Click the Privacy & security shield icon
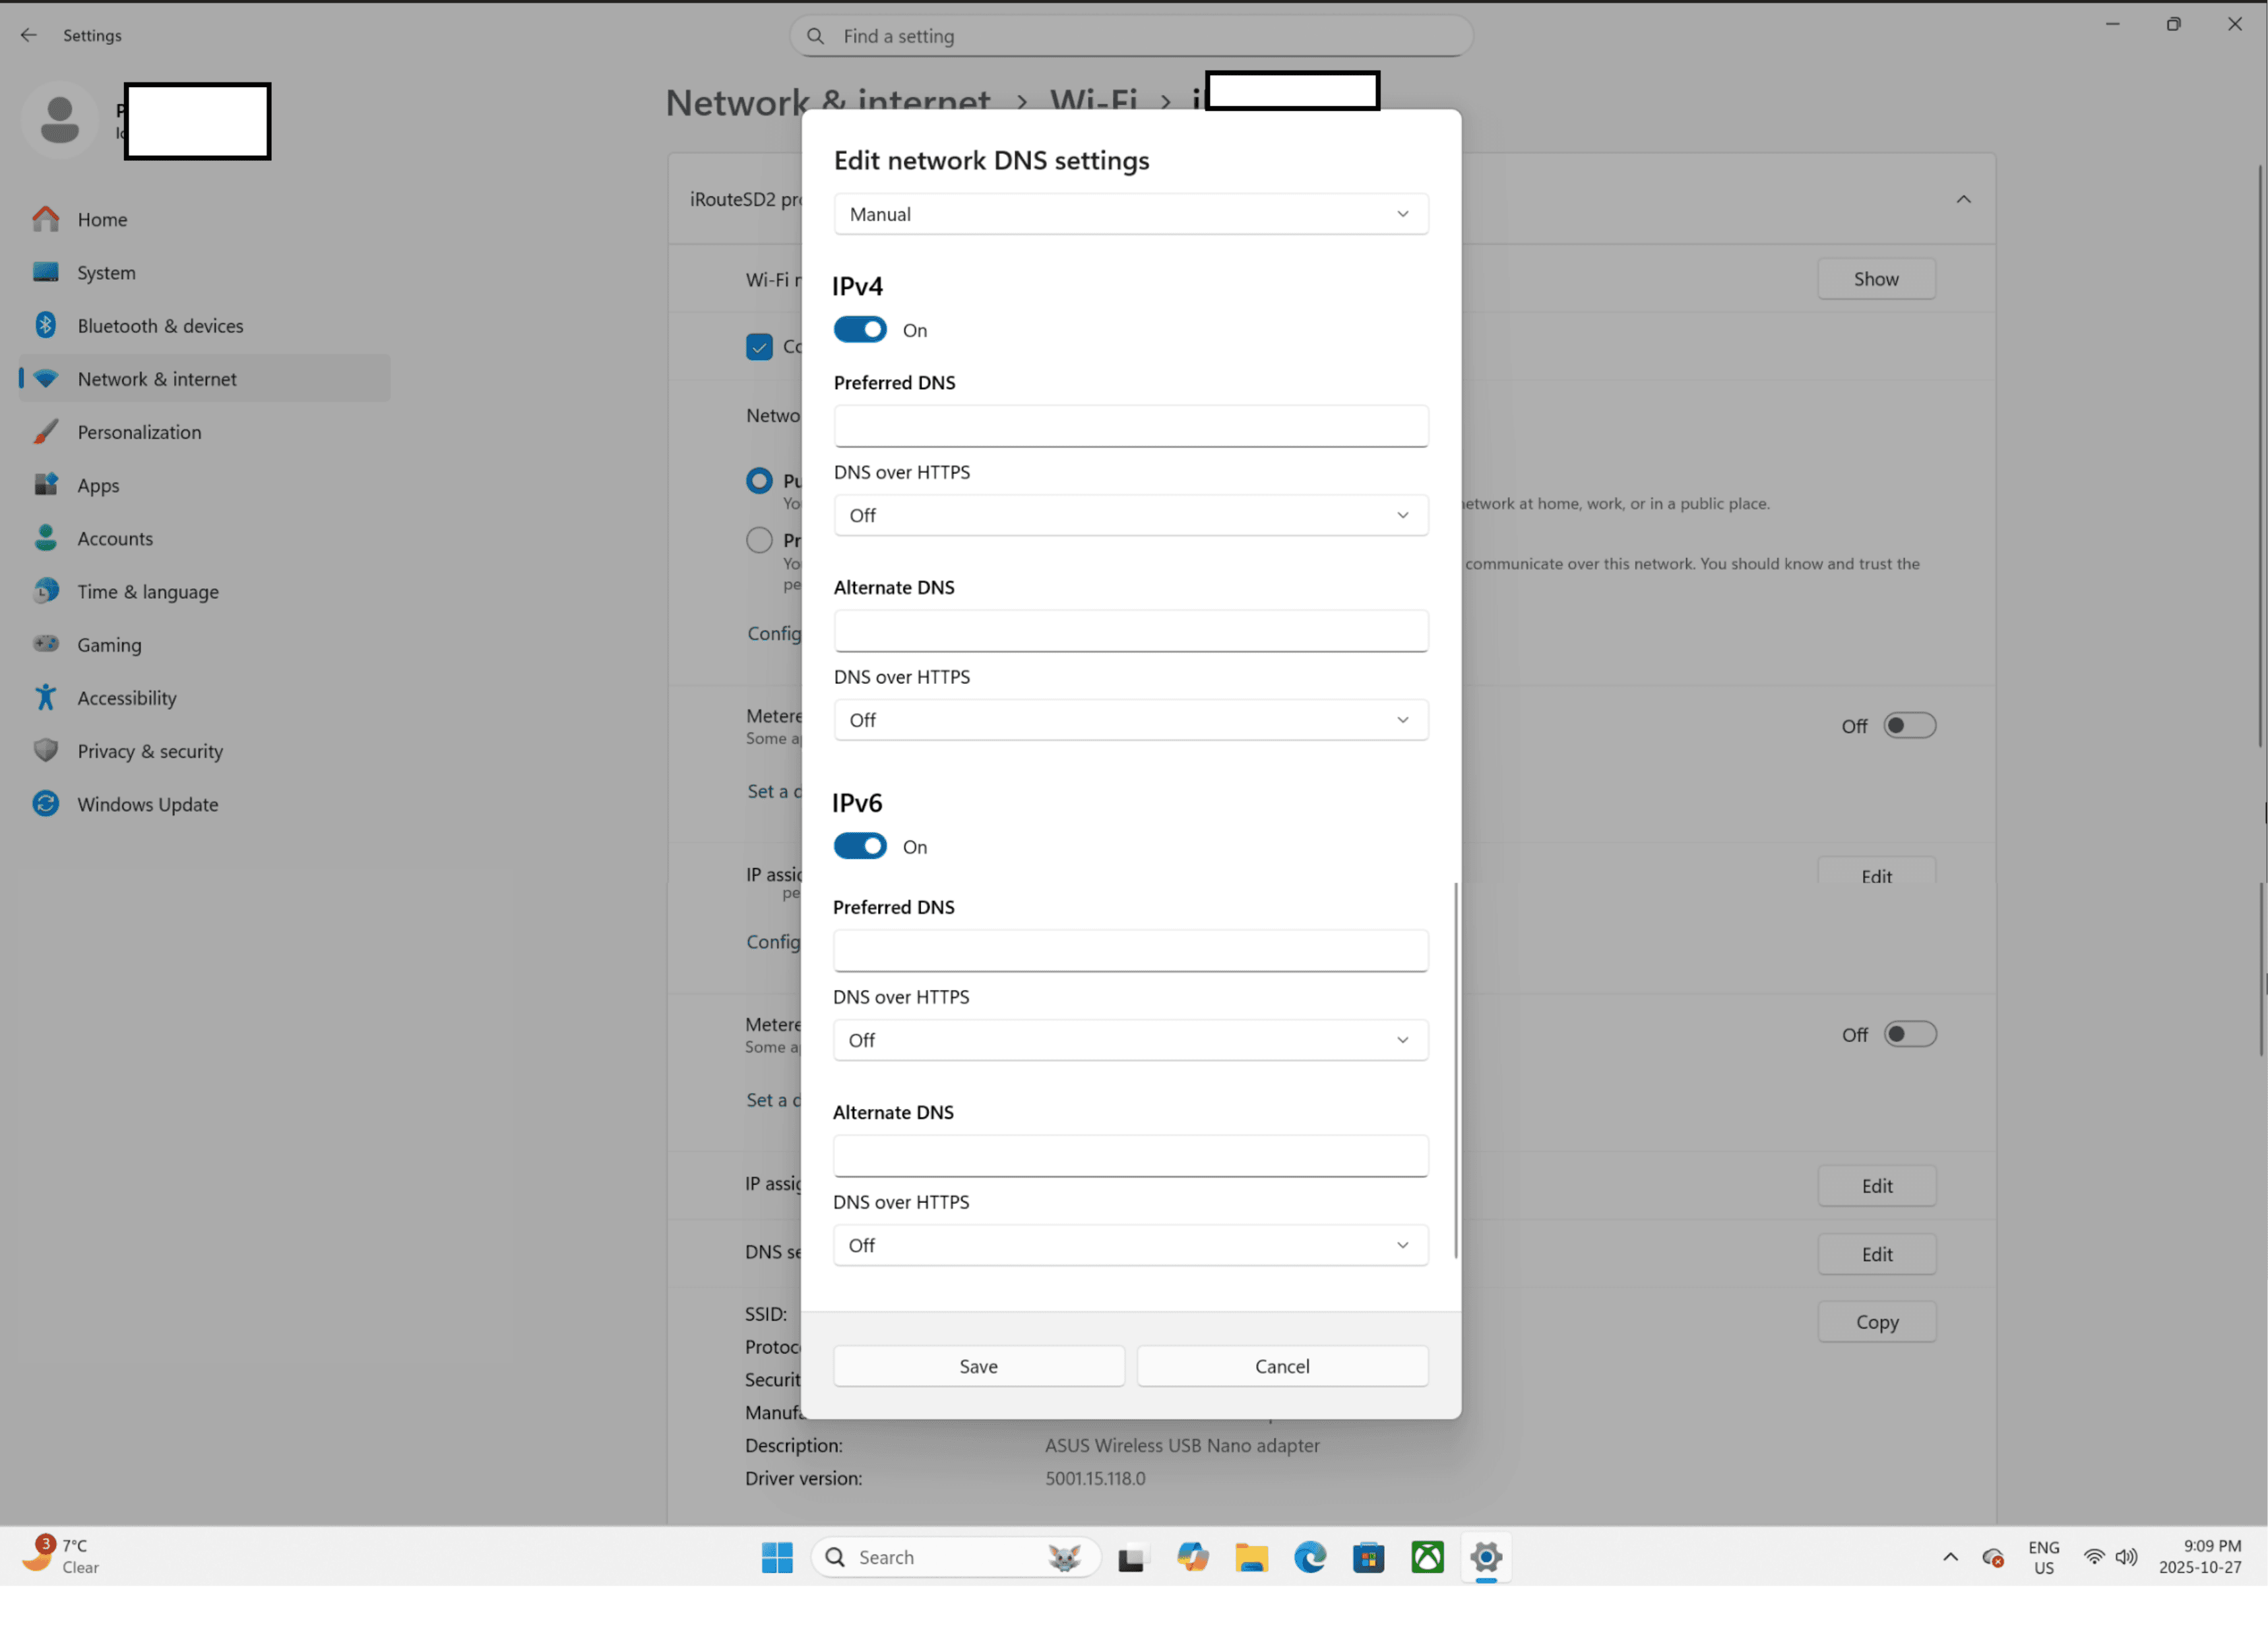Viewport: 2268px width, 1649px height. tap(45, 750)
